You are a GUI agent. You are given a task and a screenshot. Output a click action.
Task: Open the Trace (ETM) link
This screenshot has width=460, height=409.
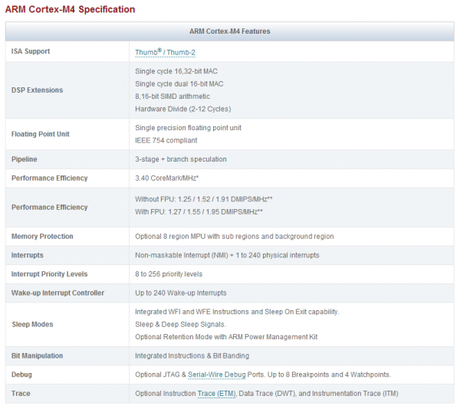tap(217, 394)
